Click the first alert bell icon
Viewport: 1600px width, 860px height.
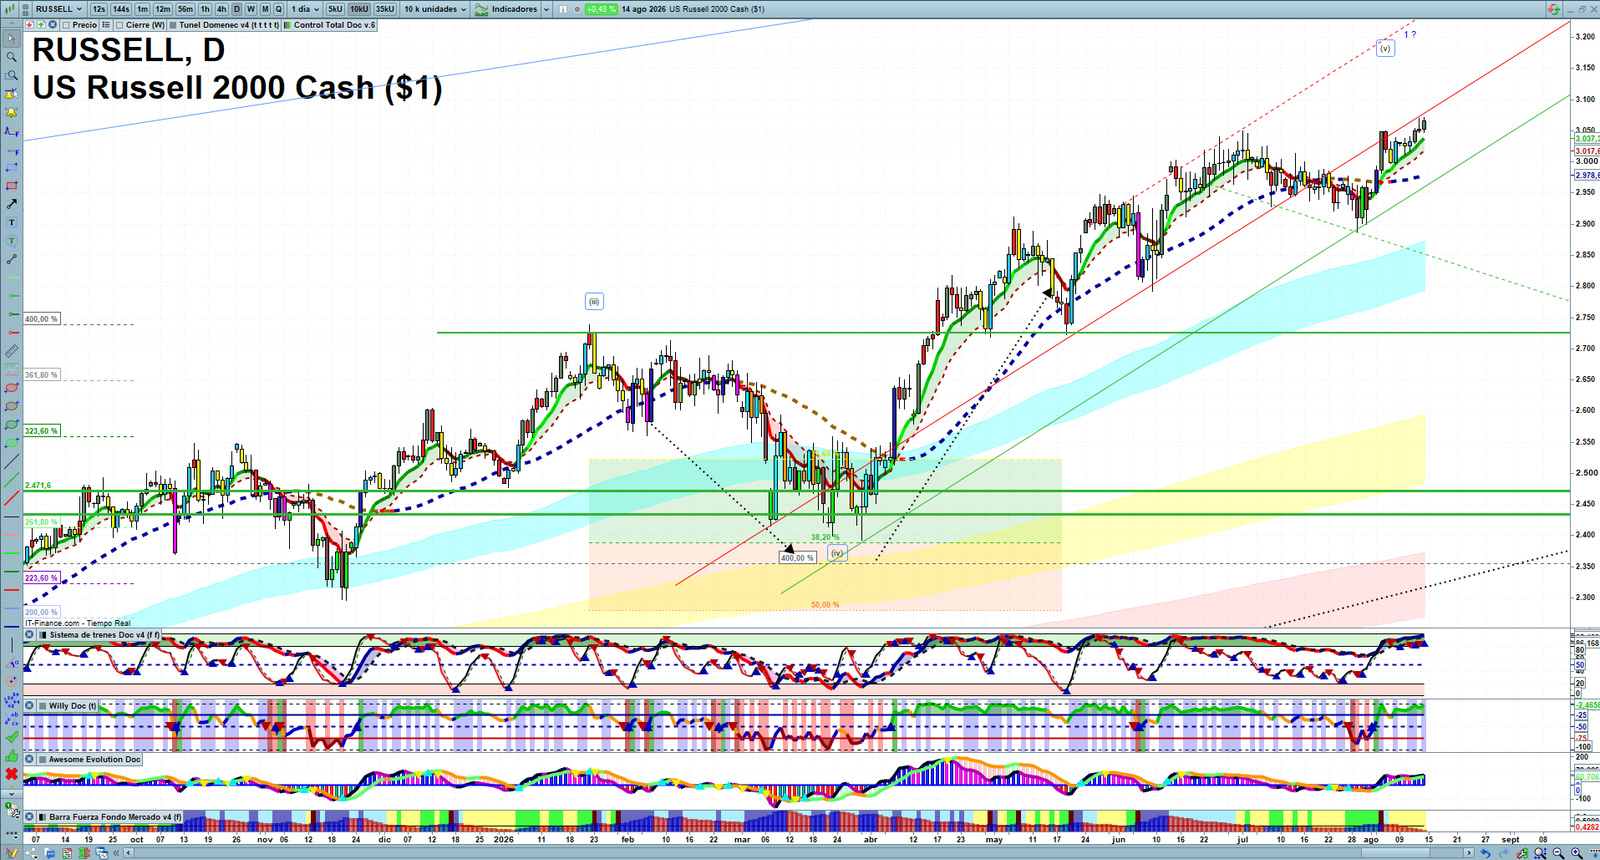11,94
